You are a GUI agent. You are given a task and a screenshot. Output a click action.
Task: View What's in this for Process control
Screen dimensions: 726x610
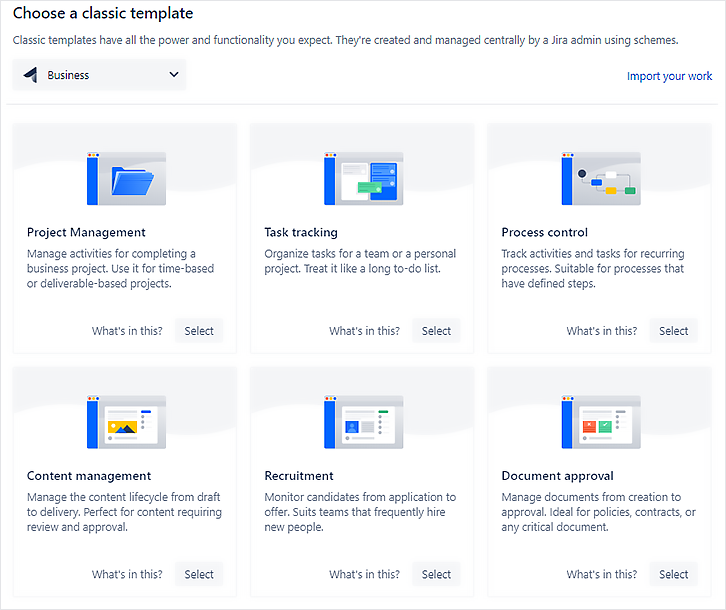(x=601, y=331)
